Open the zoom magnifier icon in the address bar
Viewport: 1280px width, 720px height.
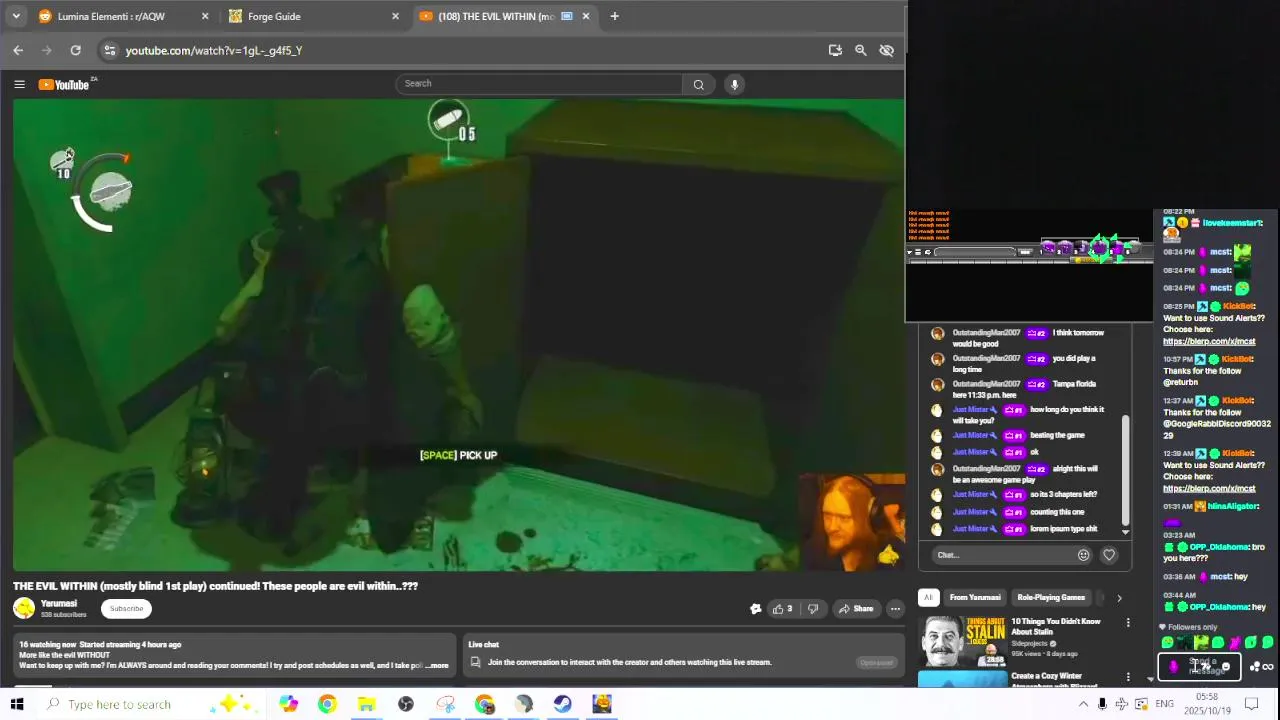(x=860, y=50)
